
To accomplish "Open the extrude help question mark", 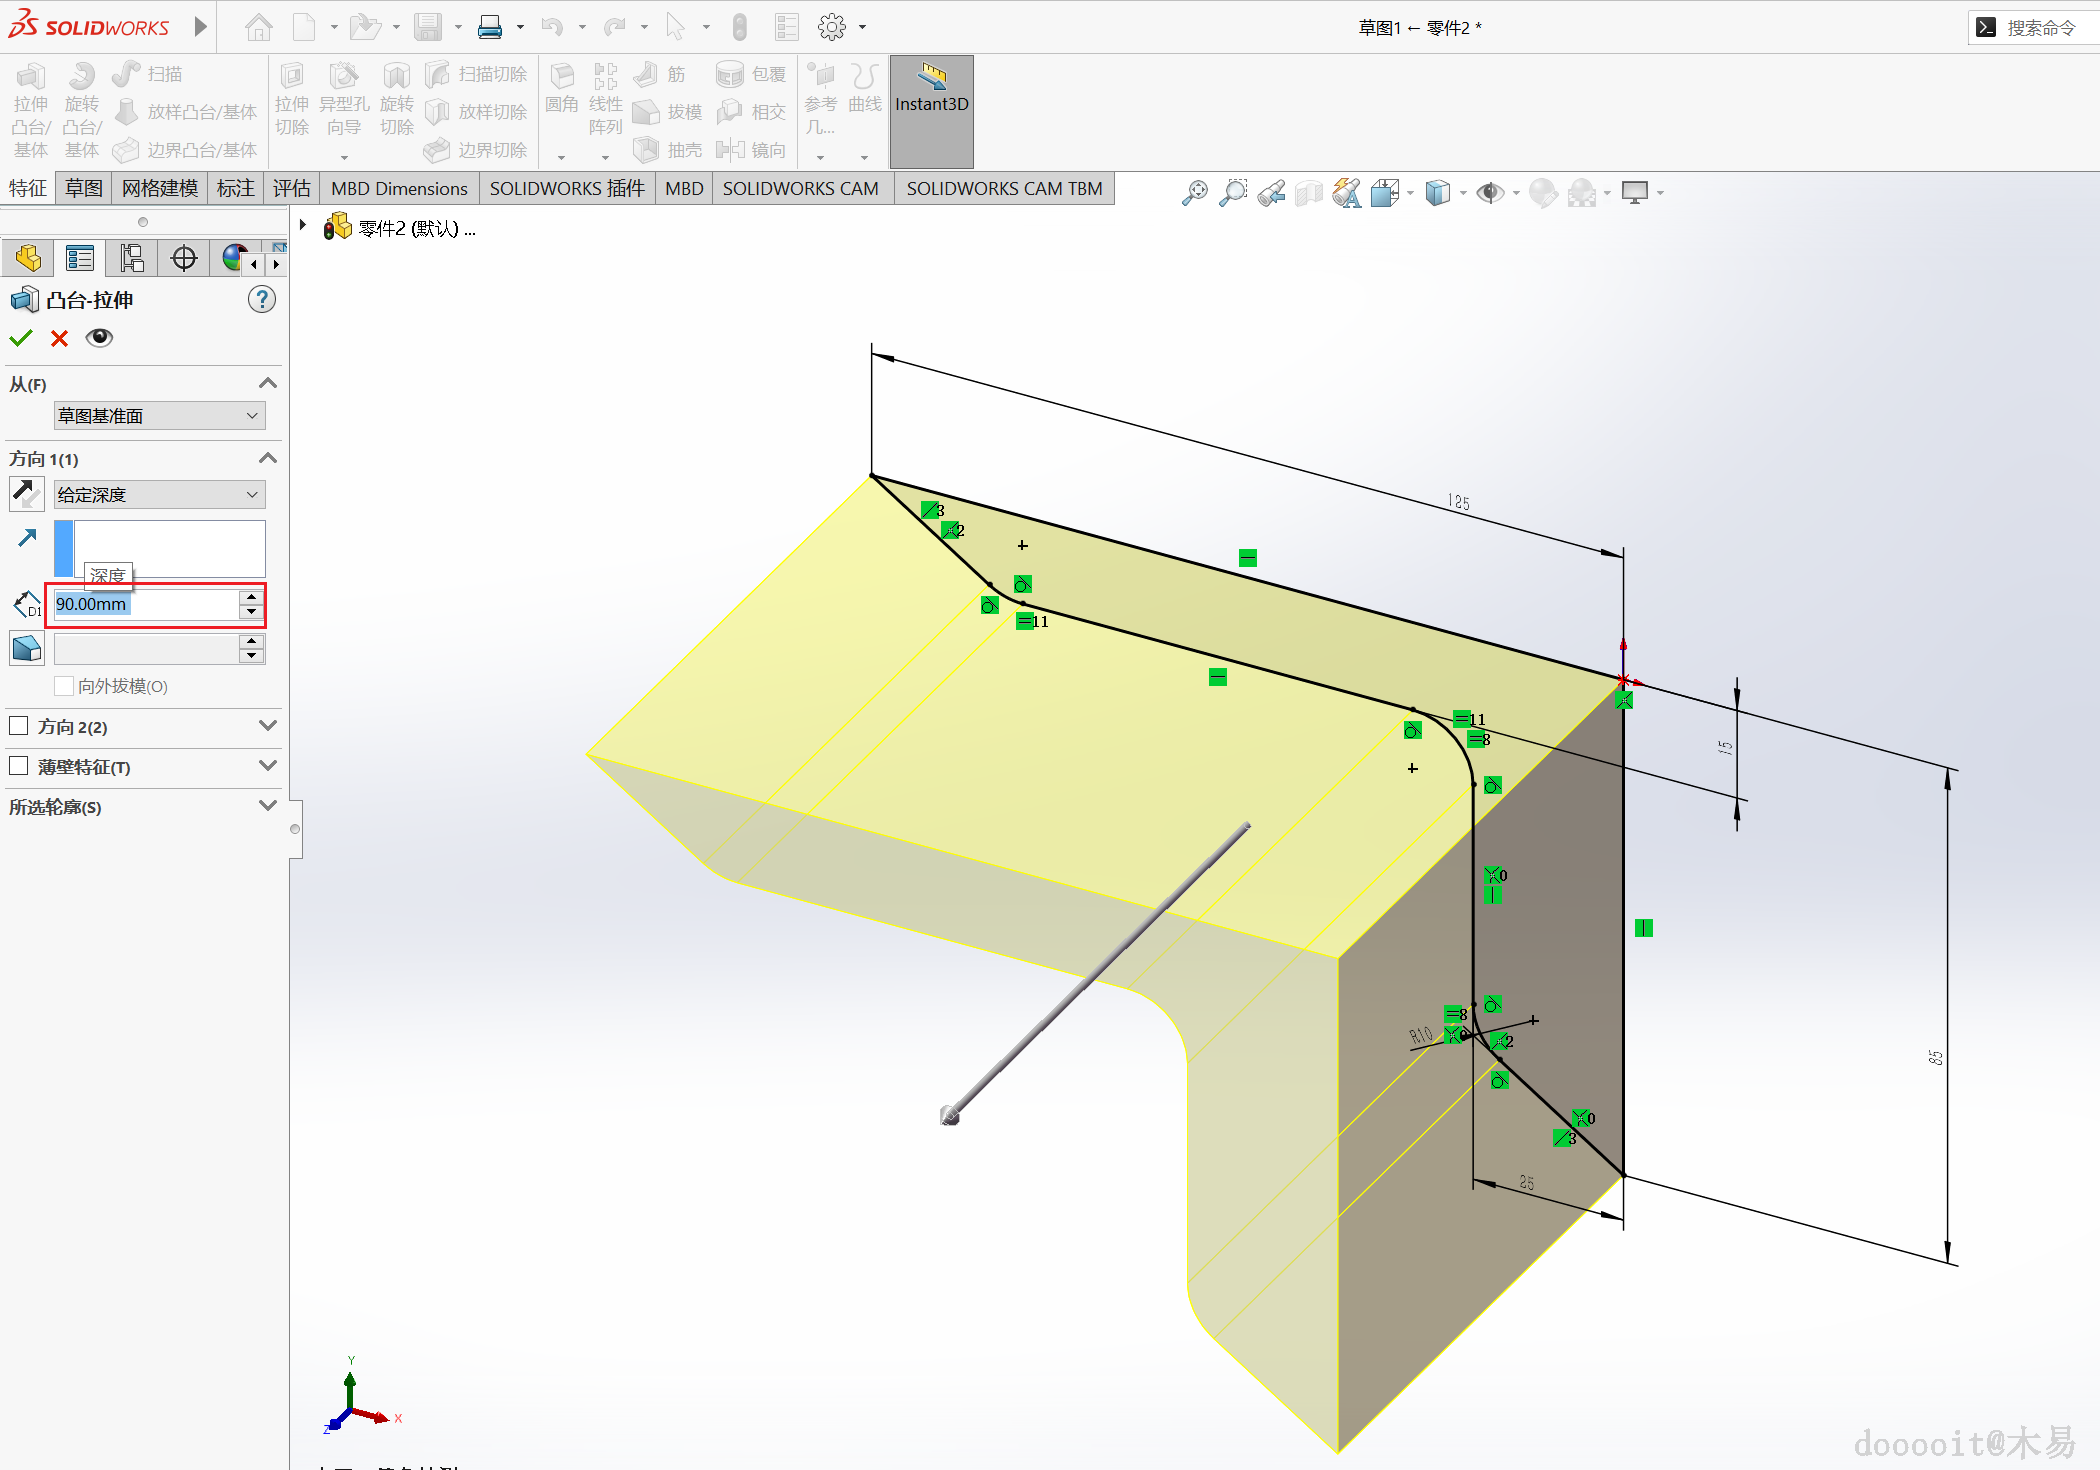I will 261,299.
